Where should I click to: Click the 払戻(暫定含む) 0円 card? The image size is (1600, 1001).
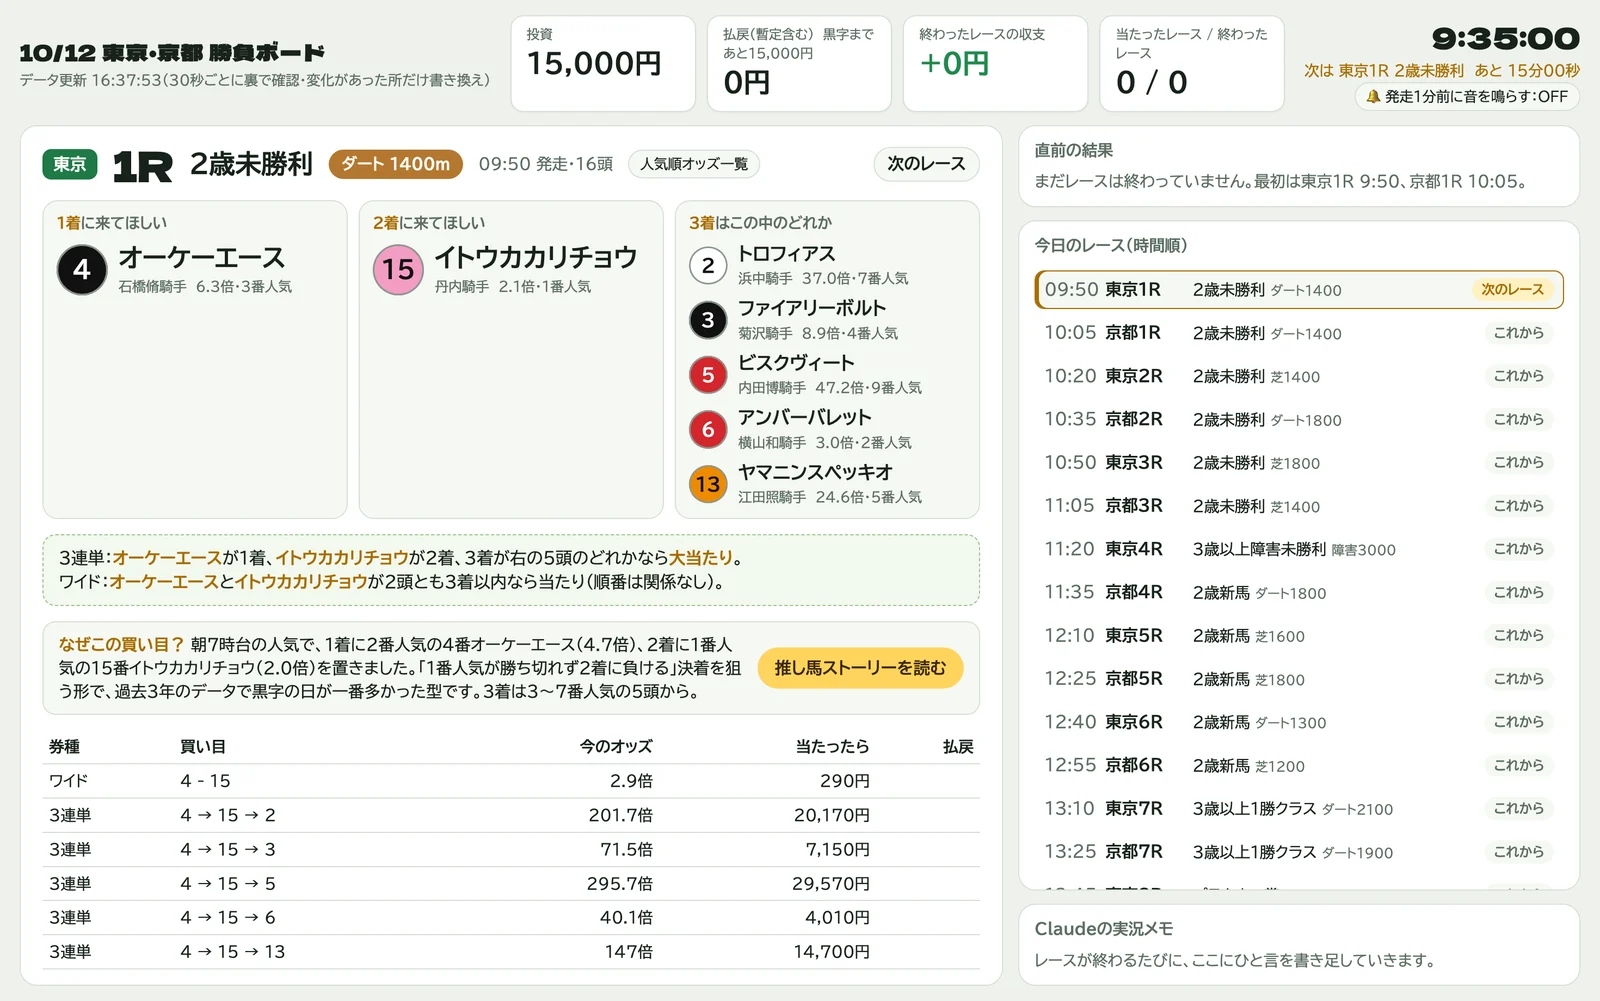tap(799, 64)
